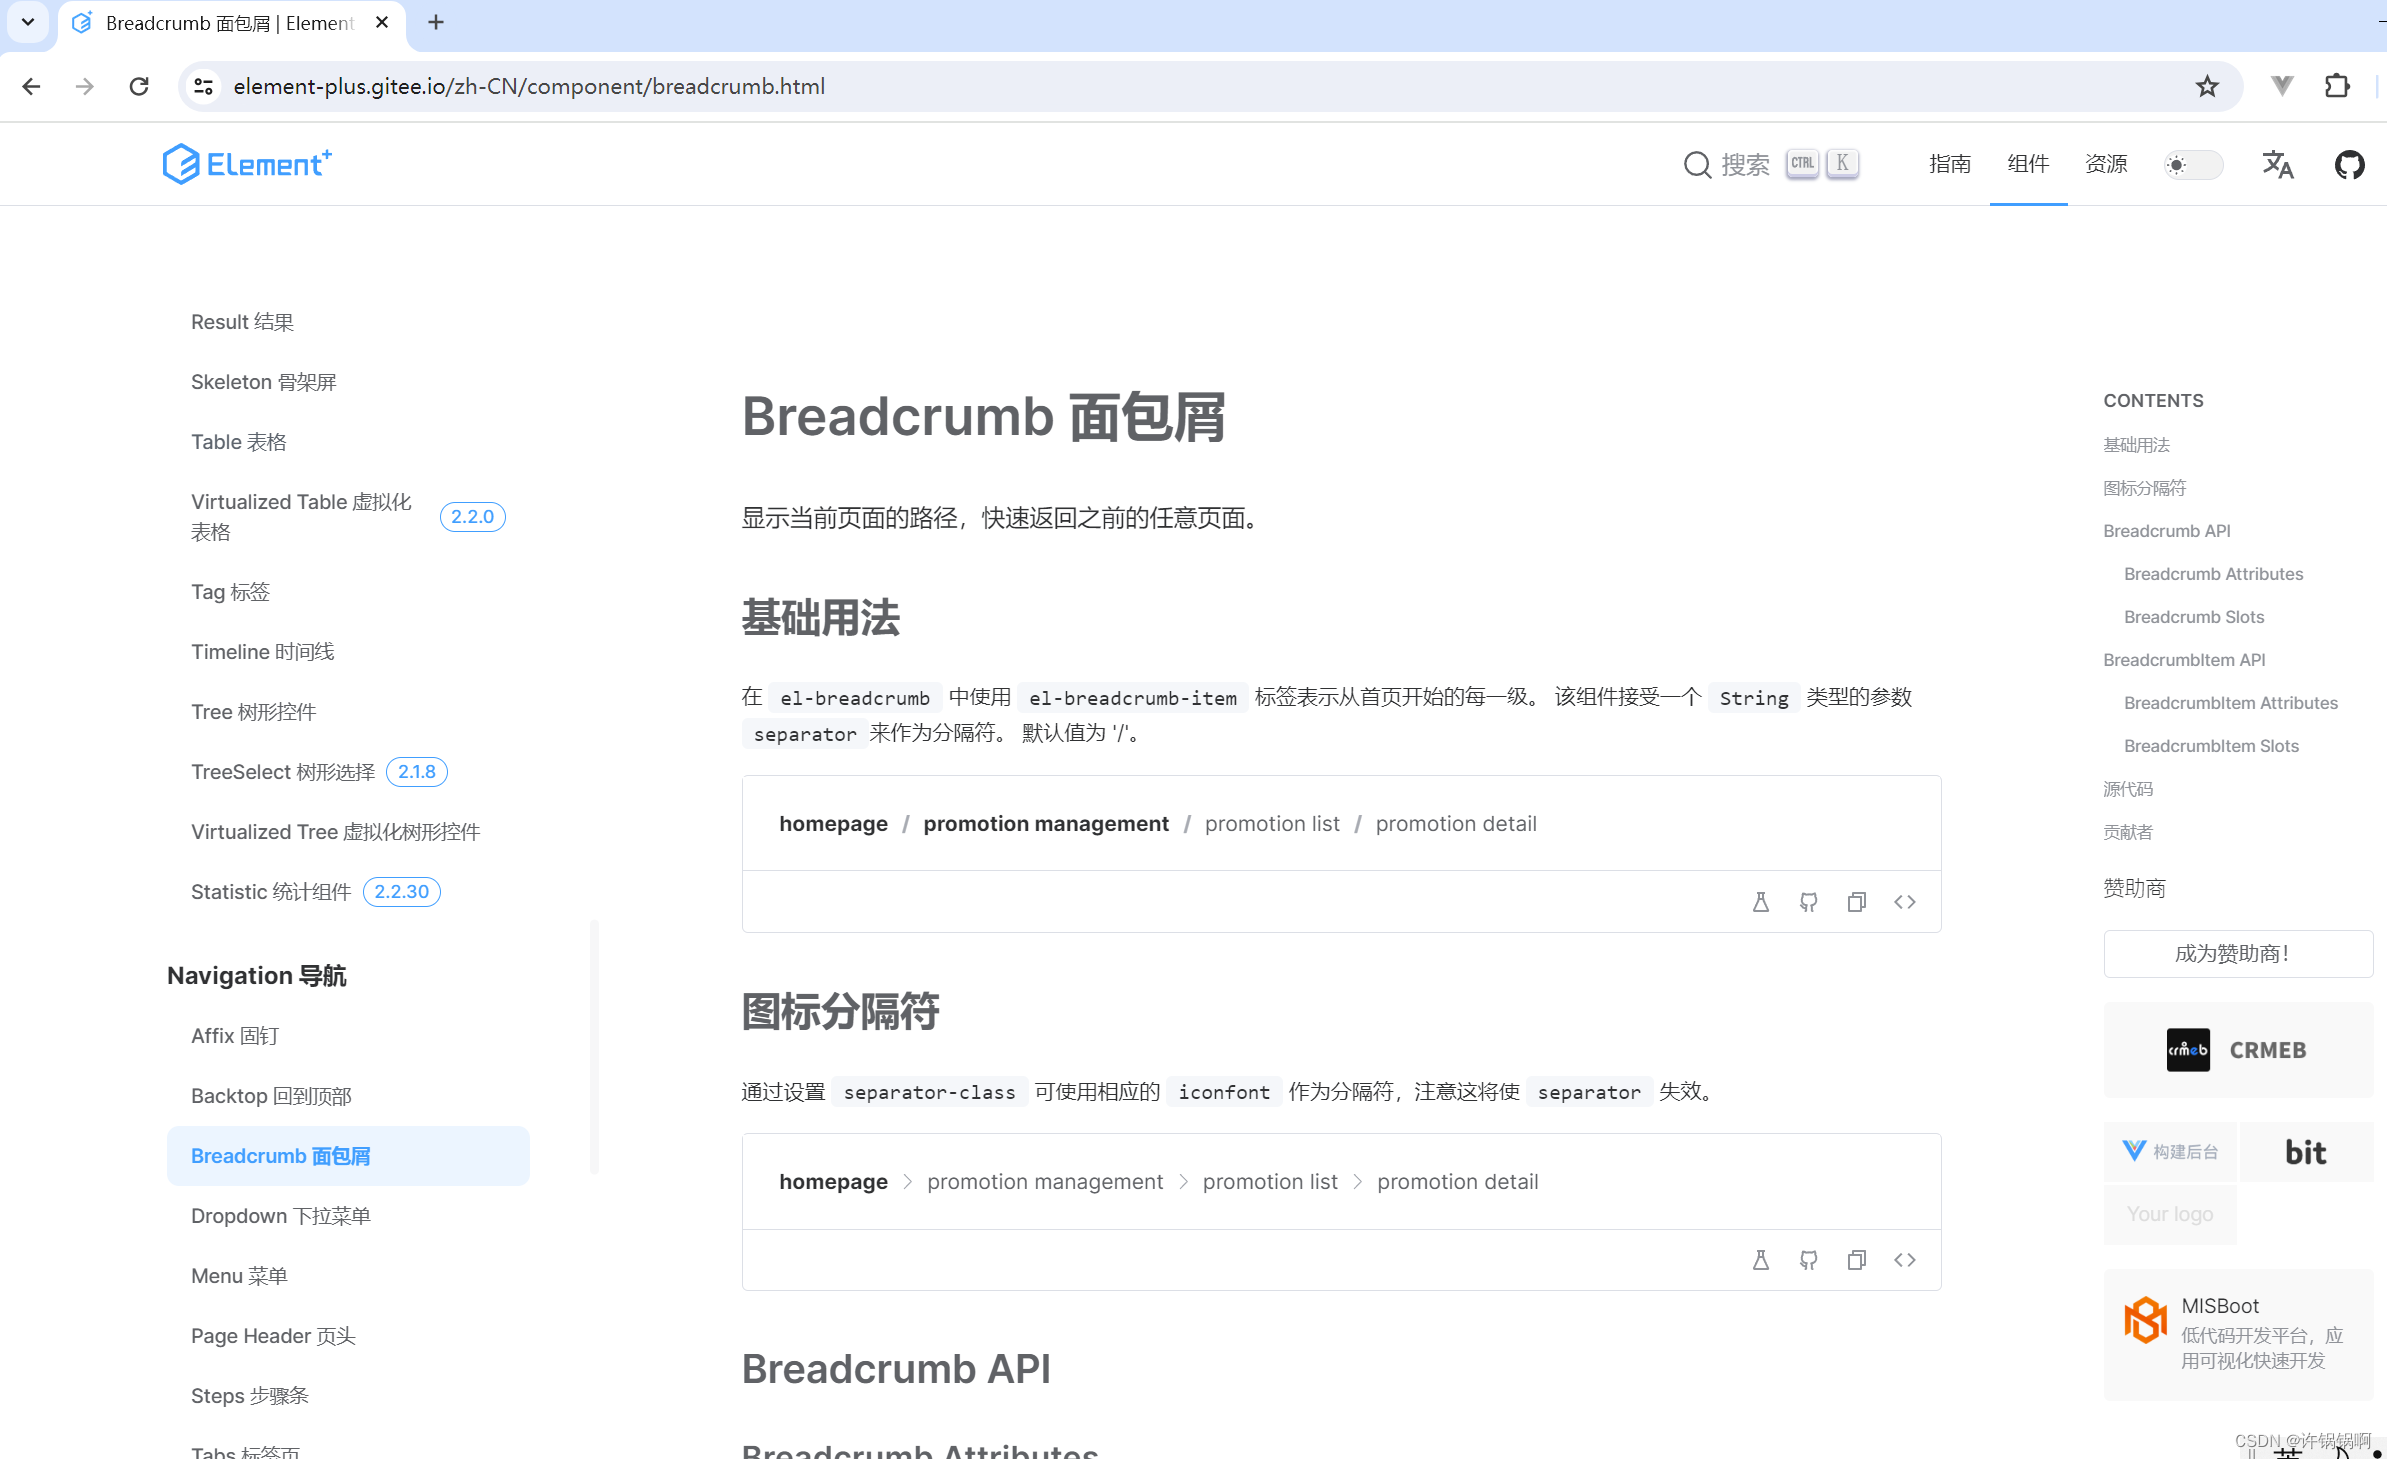Open Menu 菜单 in sidebar

(239, 1276)
